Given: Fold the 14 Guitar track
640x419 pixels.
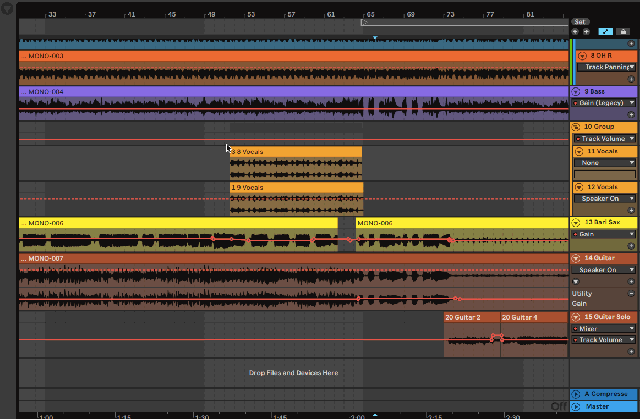Looking at the screenshot, I should pos(577,258).
